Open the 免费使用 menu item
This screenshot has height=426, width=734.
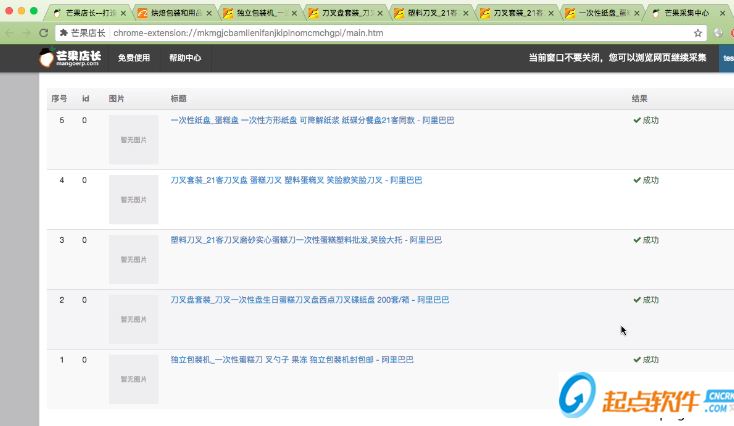134,58
